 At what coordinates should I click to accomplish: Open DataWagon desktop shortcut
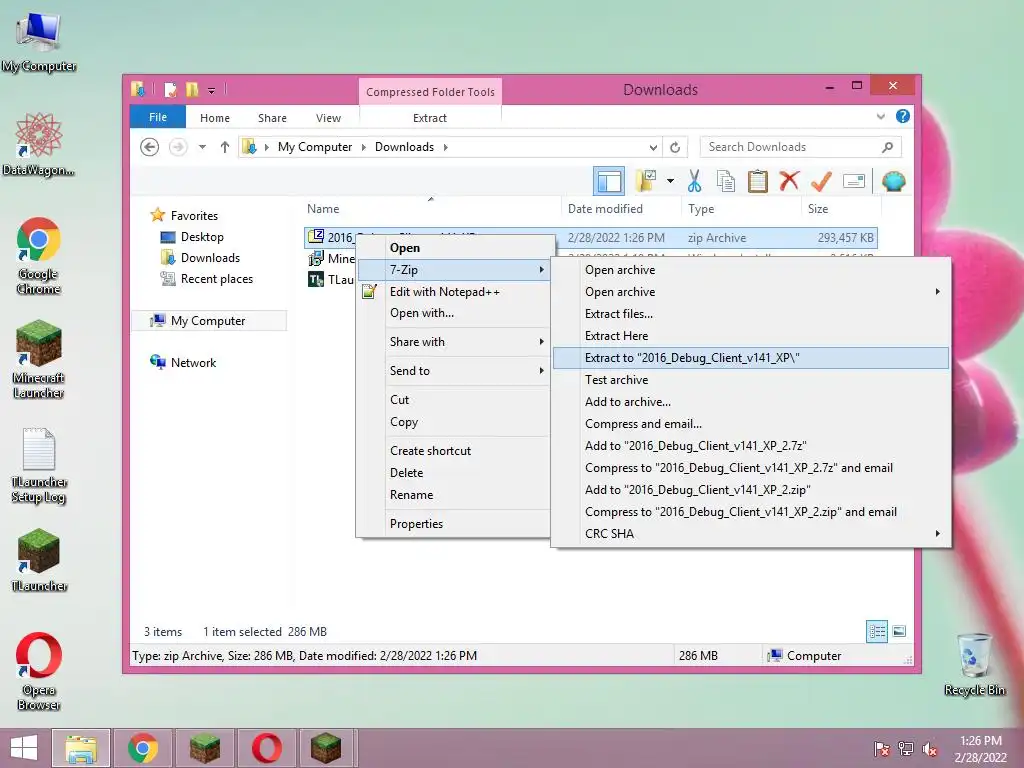(39, 145)
